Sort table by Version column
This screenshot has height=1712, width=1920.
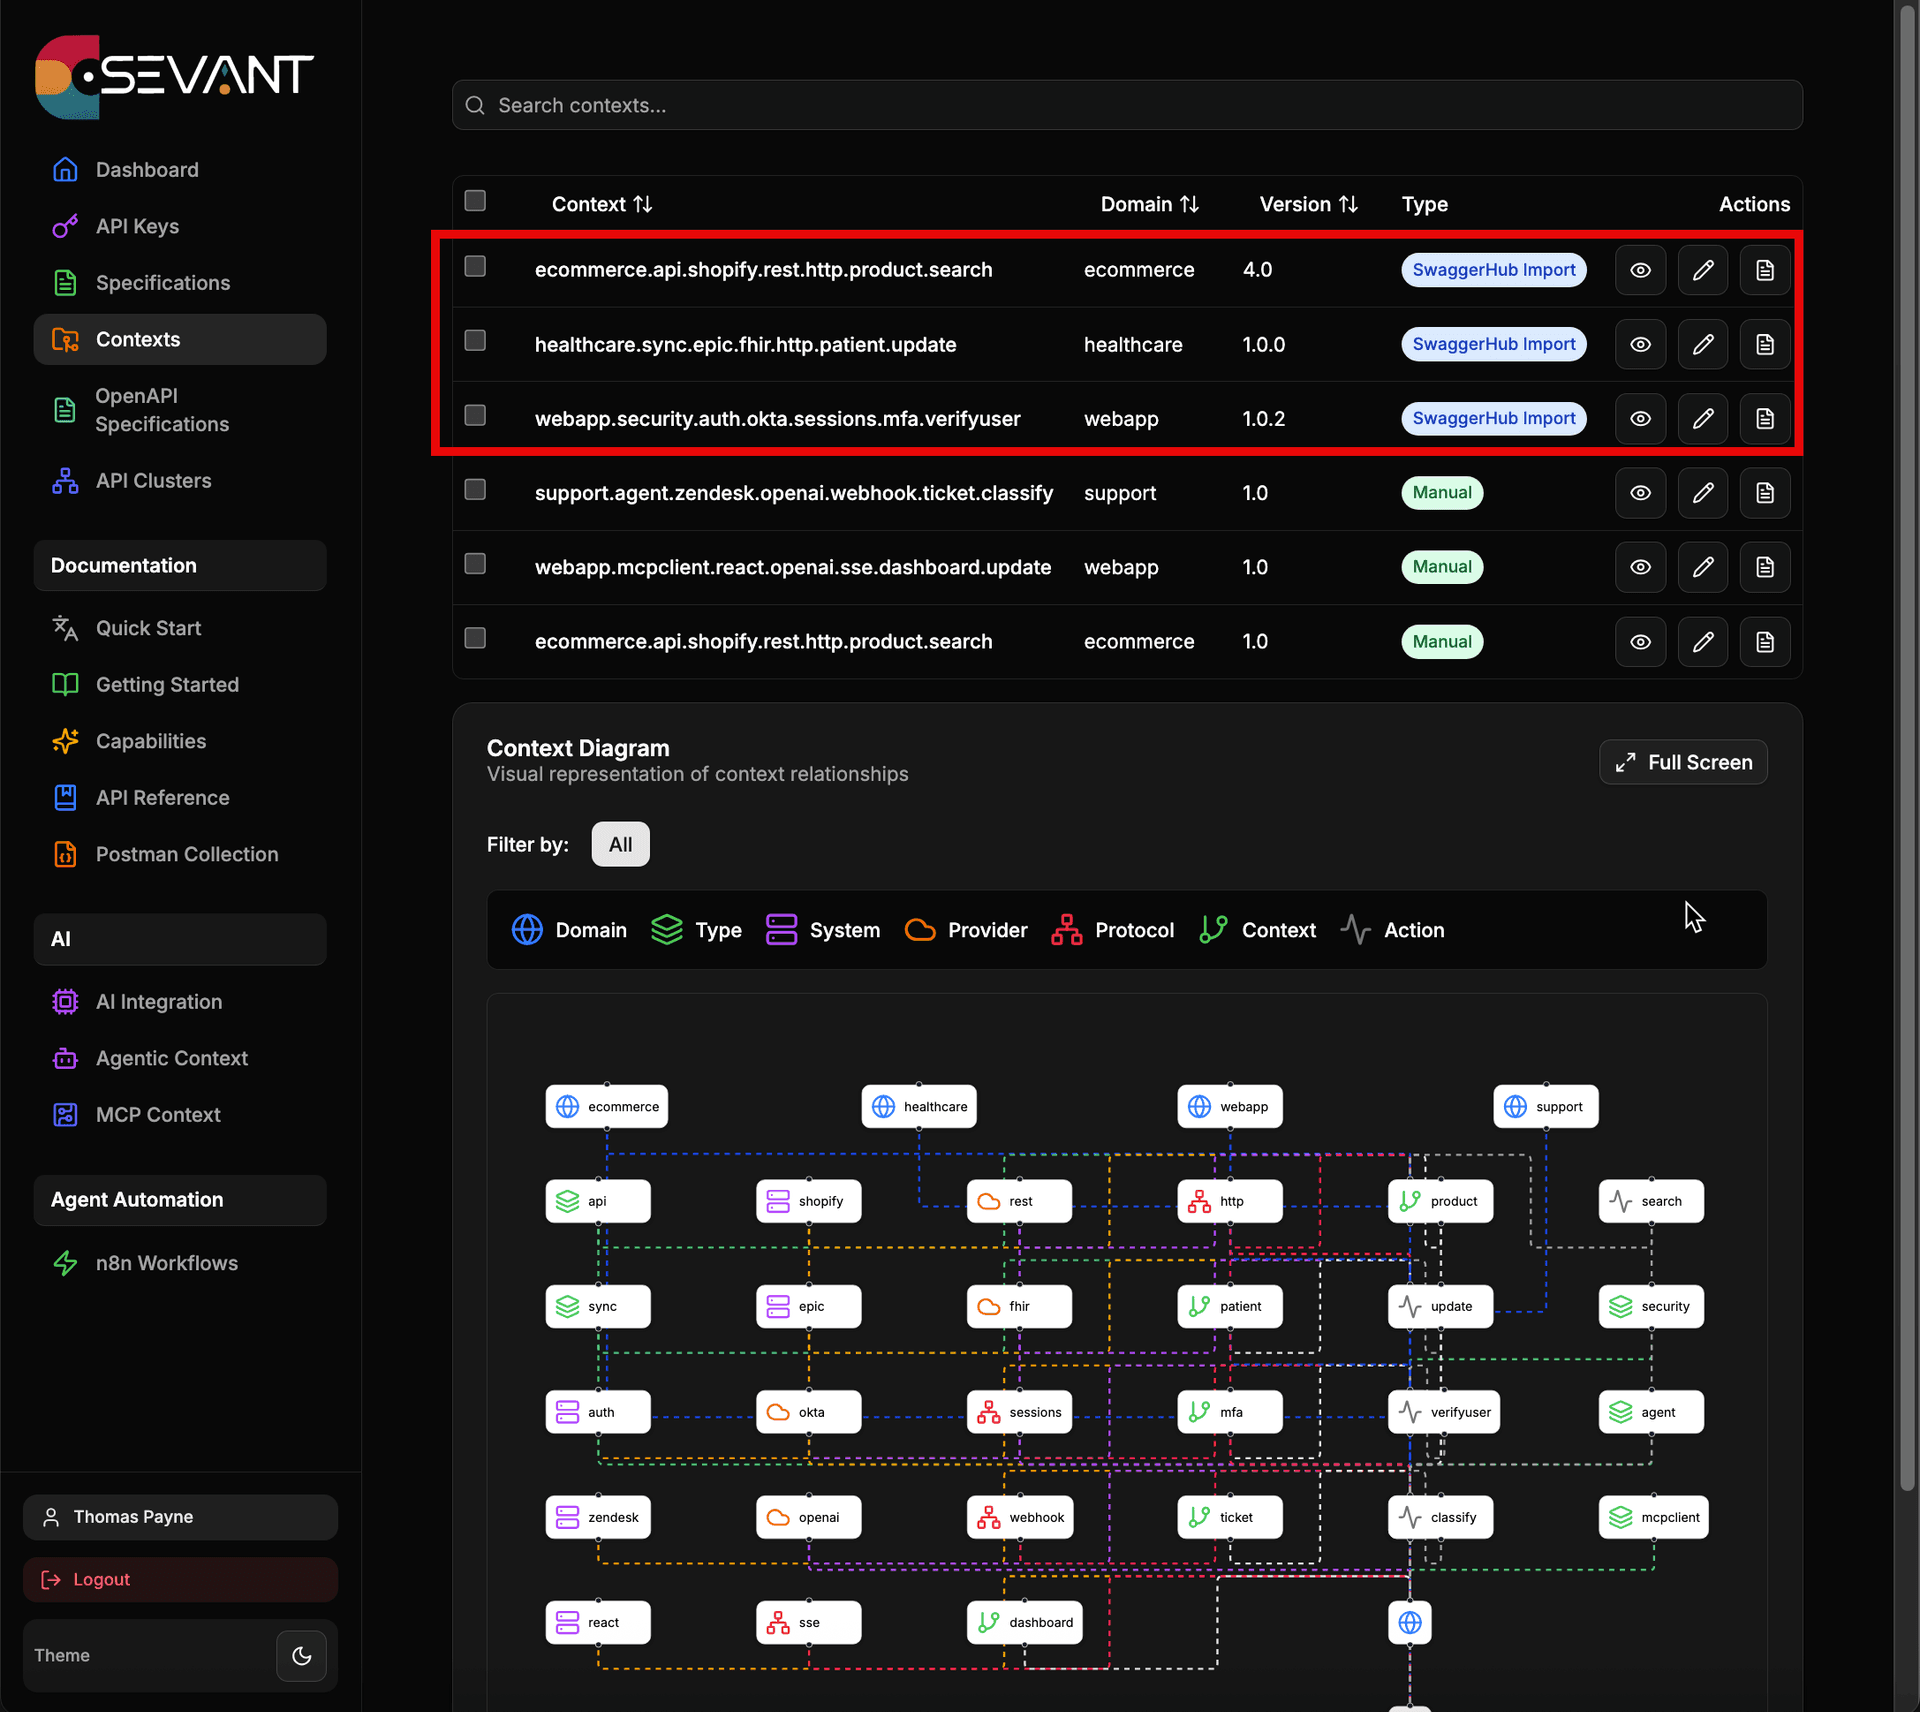pos(1309,204)
